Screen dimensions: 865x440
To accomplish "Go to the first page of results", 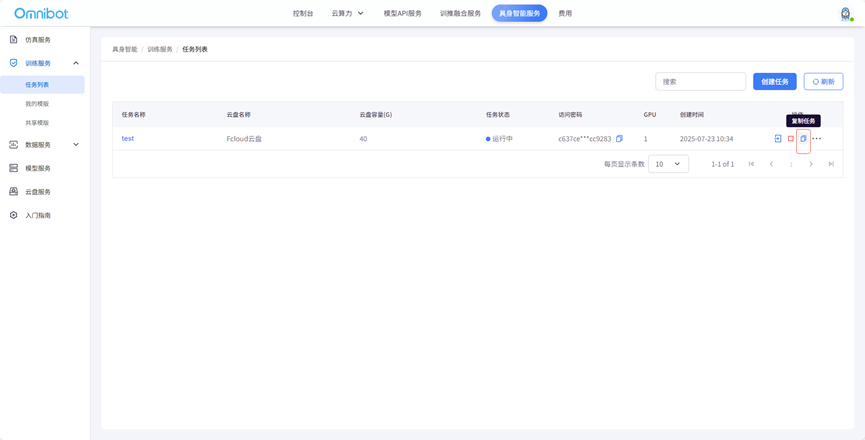I will pyautogui.click(x=751, y=164).
